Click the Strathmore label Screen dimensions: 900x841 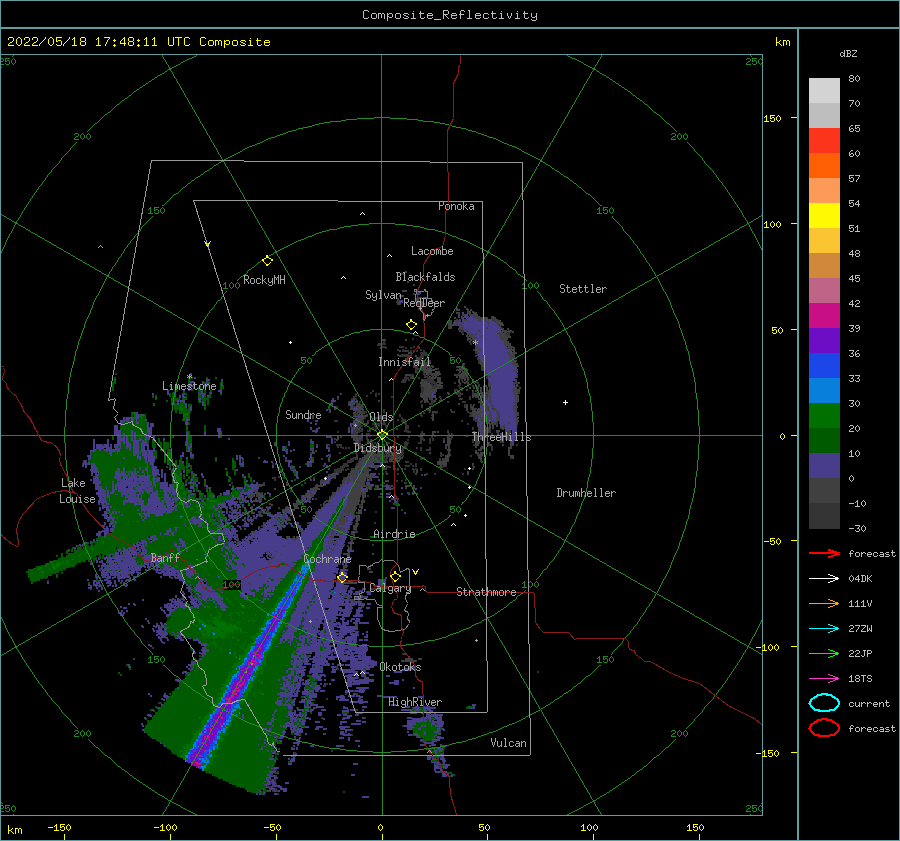click(x=487, y=592)
